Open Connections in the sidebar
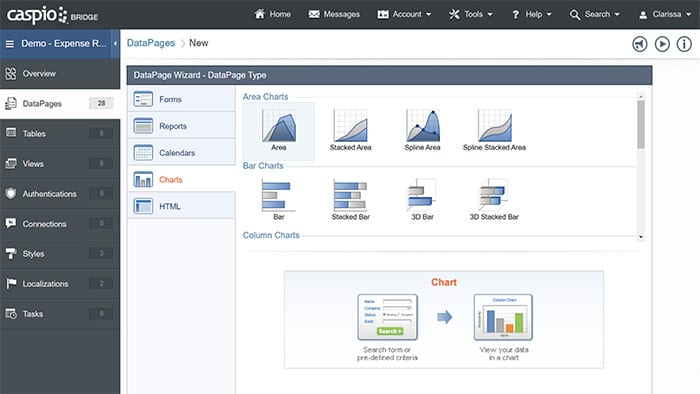Screen dimensions: 700x394 [x=60, y=224]
